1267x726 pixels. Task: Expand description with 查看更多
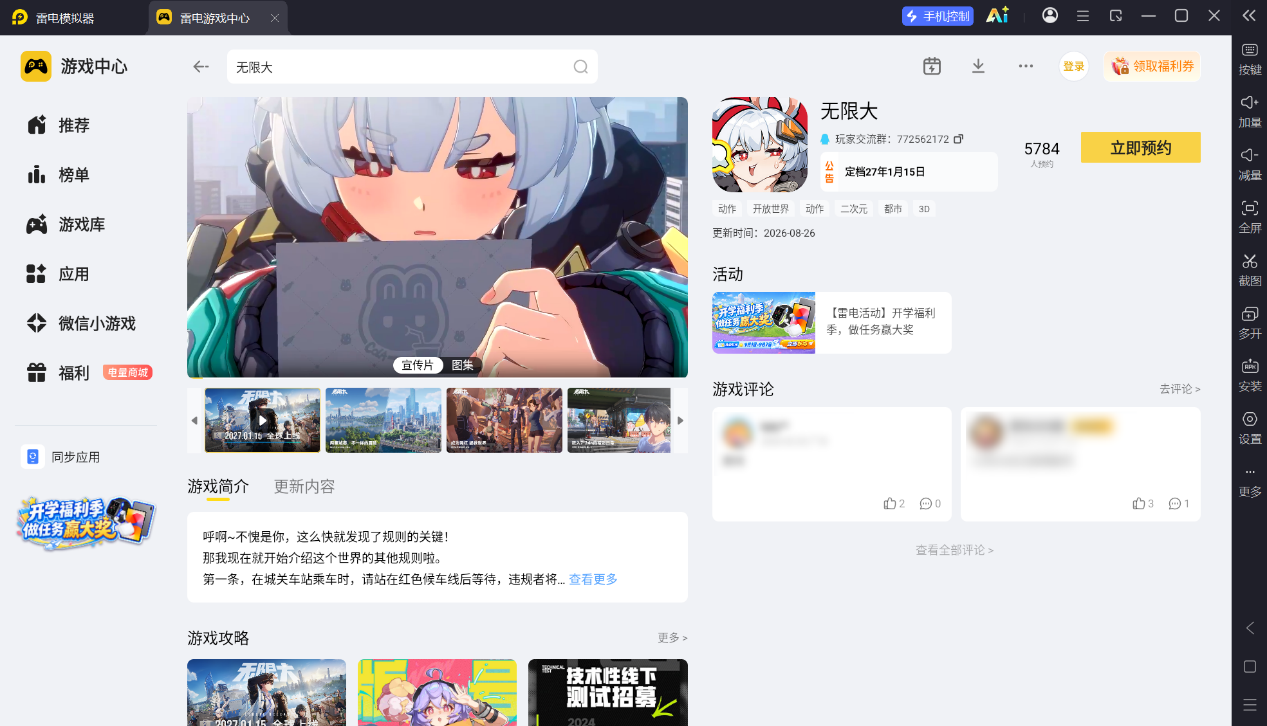click(x=593, y=579)
